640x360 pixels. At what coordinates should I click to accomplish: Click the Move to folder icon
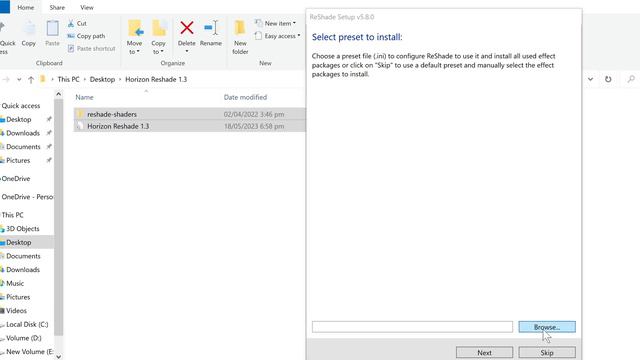pos(135,29)
